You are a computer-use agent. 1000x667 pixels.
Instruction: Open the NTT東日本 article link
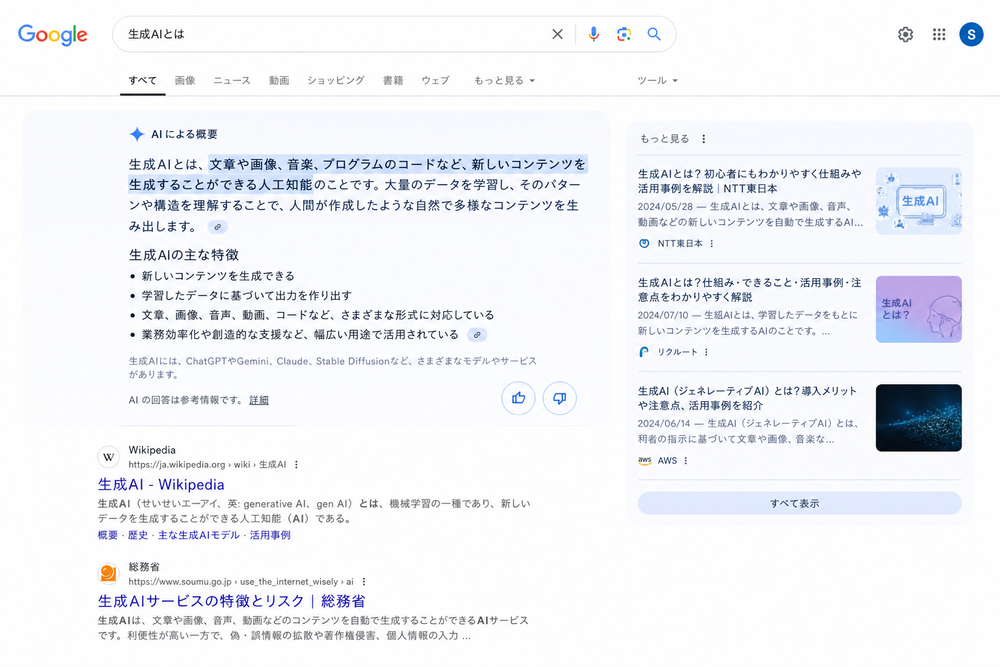[x=749, y=181]
